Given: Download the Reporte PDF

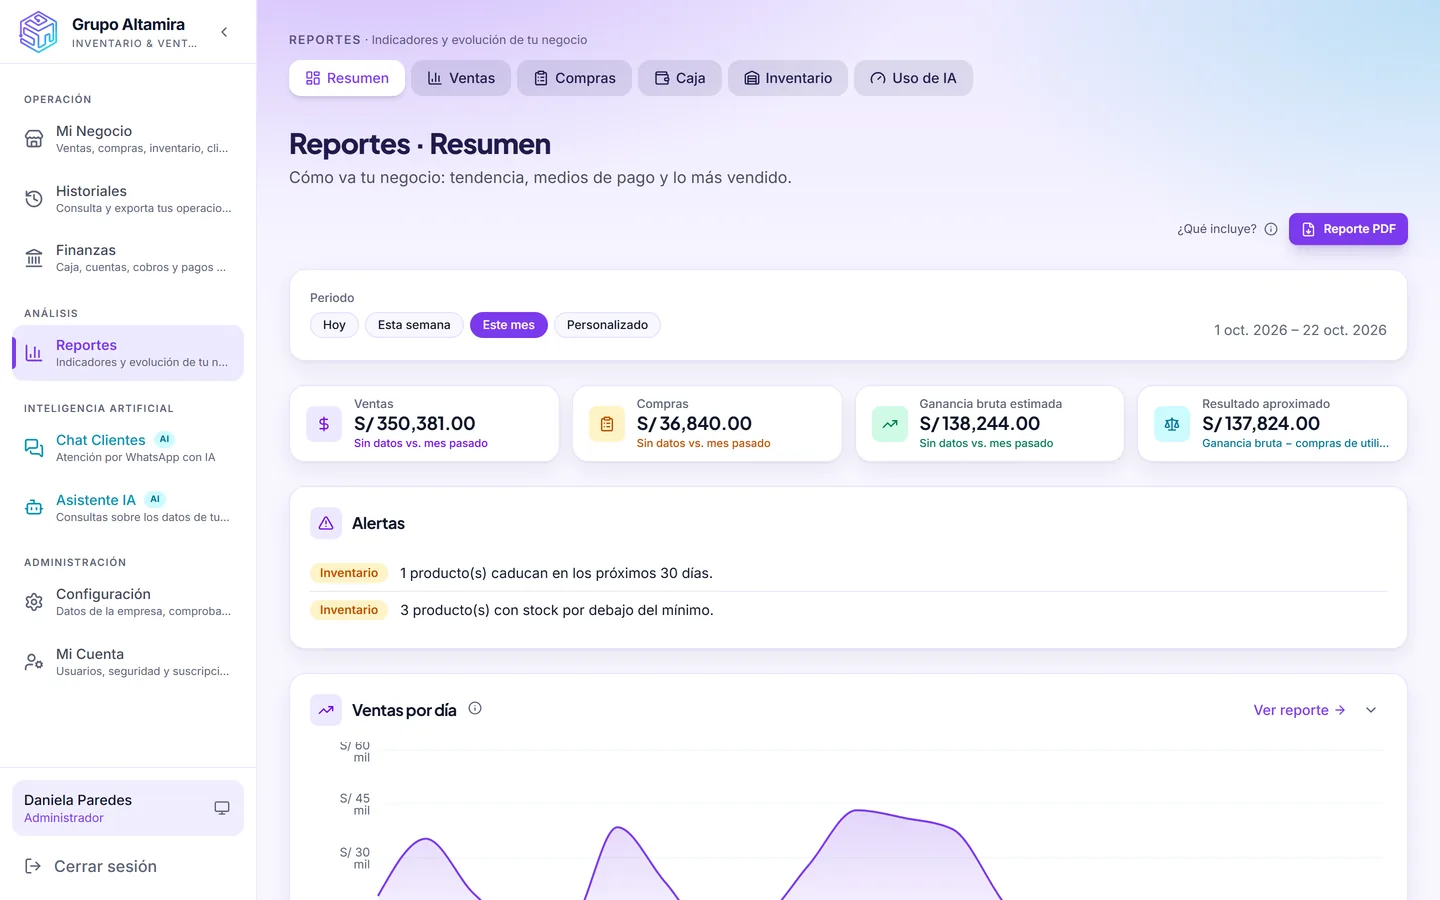Looking at the screenshot, I should click(1348, 229).
